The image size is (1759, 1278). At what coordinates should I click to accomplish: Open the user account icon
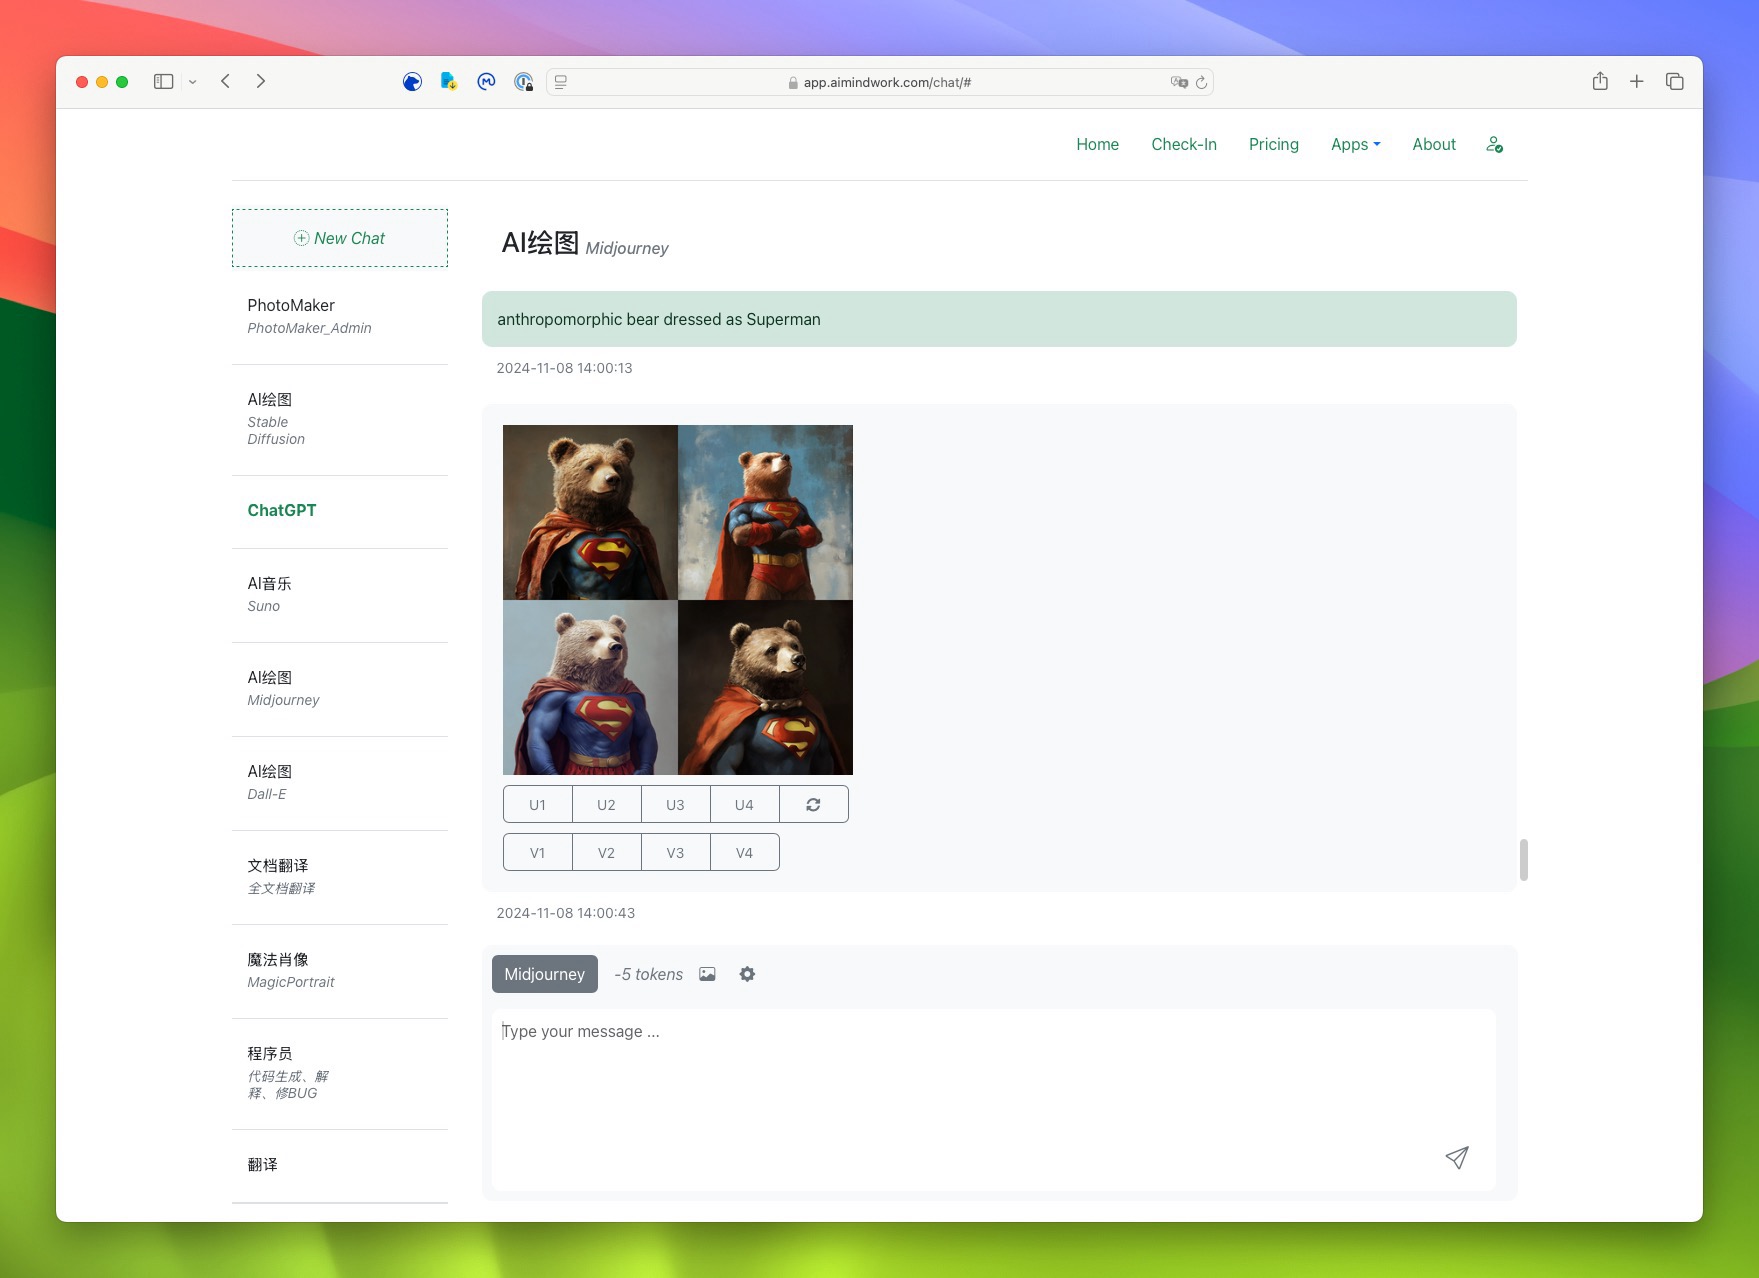(x=1494, y=145)
